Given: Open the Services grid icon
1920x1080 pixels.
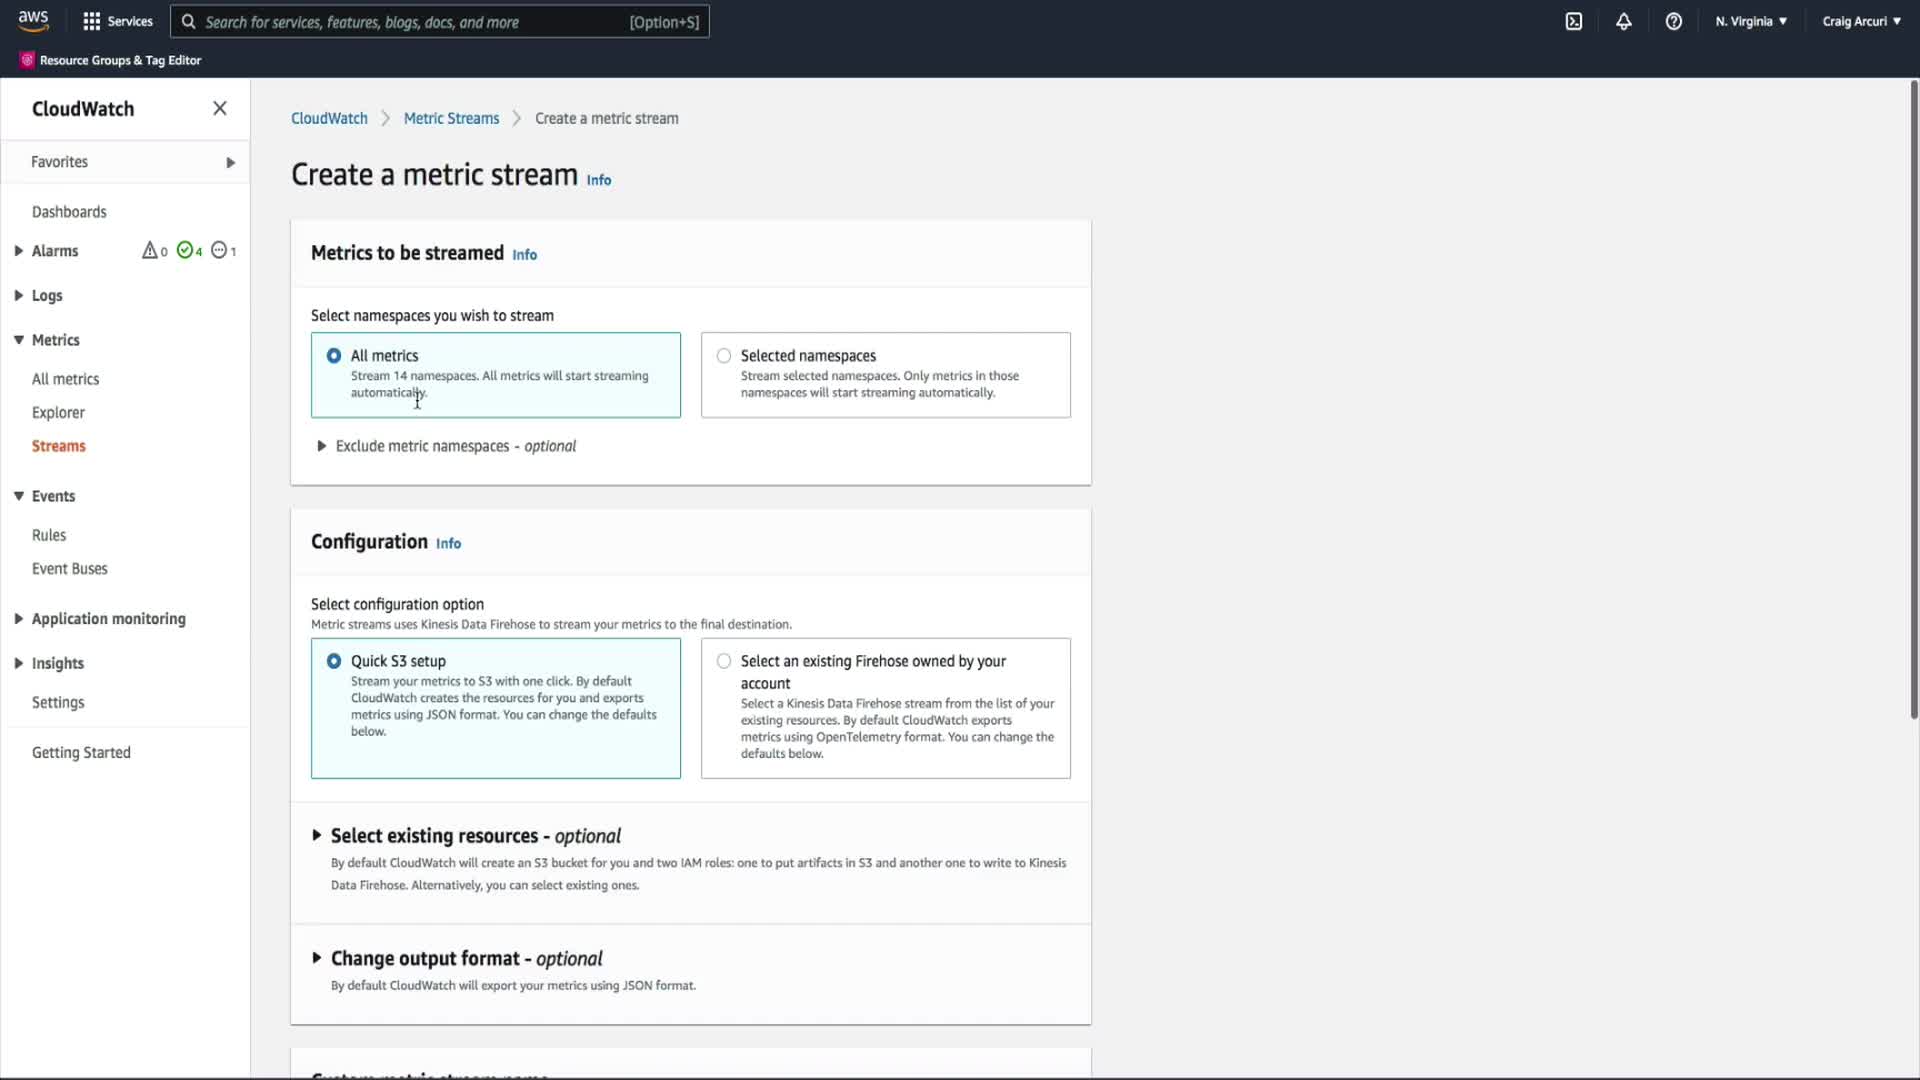Looking at the screenshot, I should click(x=91, y=21).
